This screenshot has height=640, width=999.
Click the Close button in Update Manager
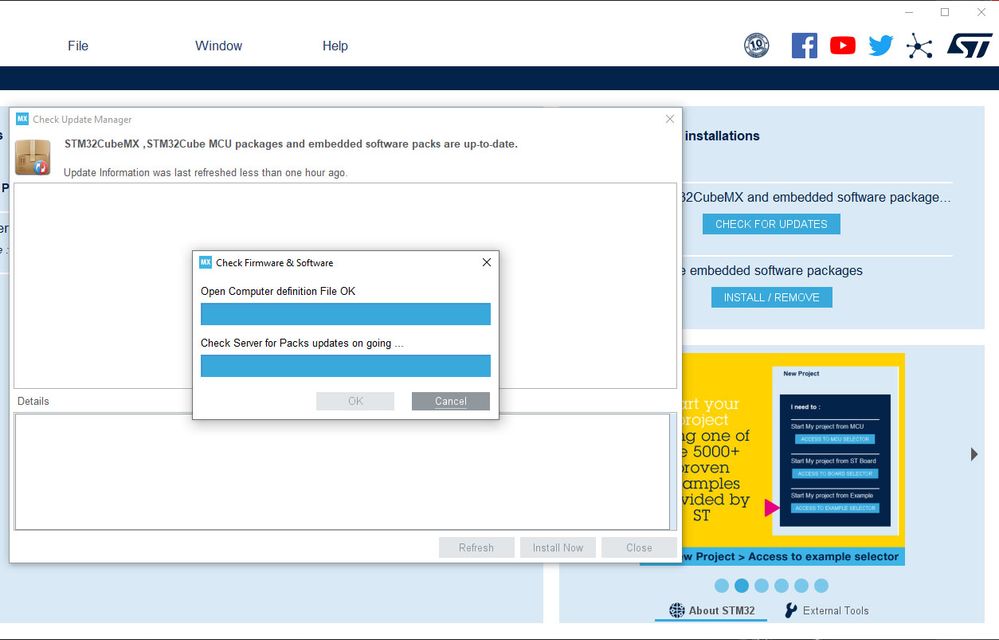point(639,548)
